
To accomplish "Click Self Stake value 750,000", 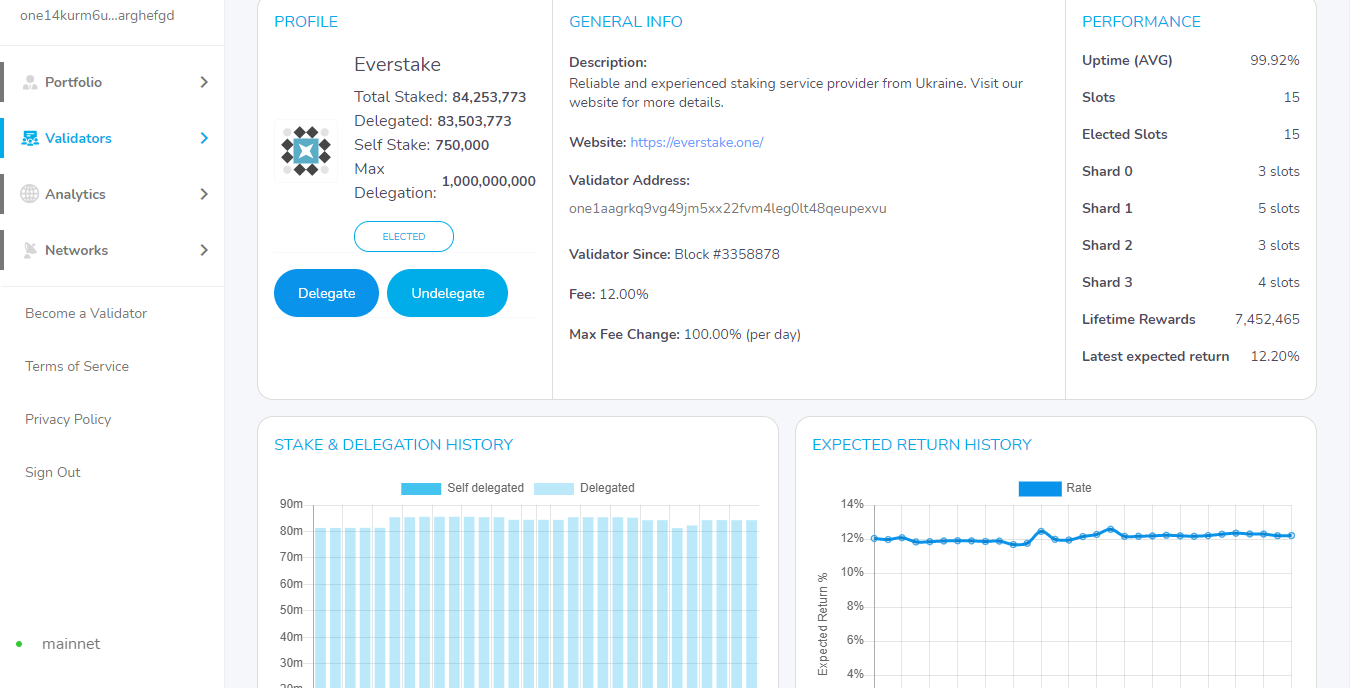I will pos(462,145).
